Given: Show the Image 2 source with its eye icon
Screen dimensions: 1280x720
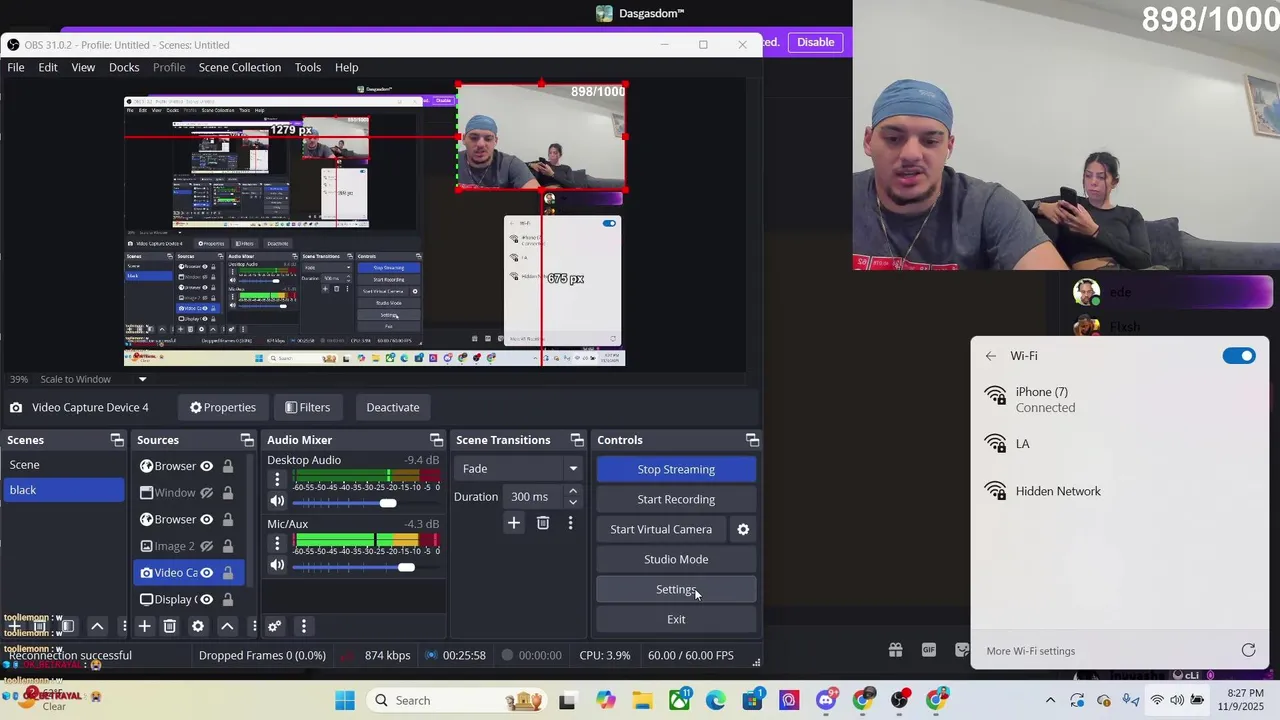Looking at the screenshot, I should point(206,546).
